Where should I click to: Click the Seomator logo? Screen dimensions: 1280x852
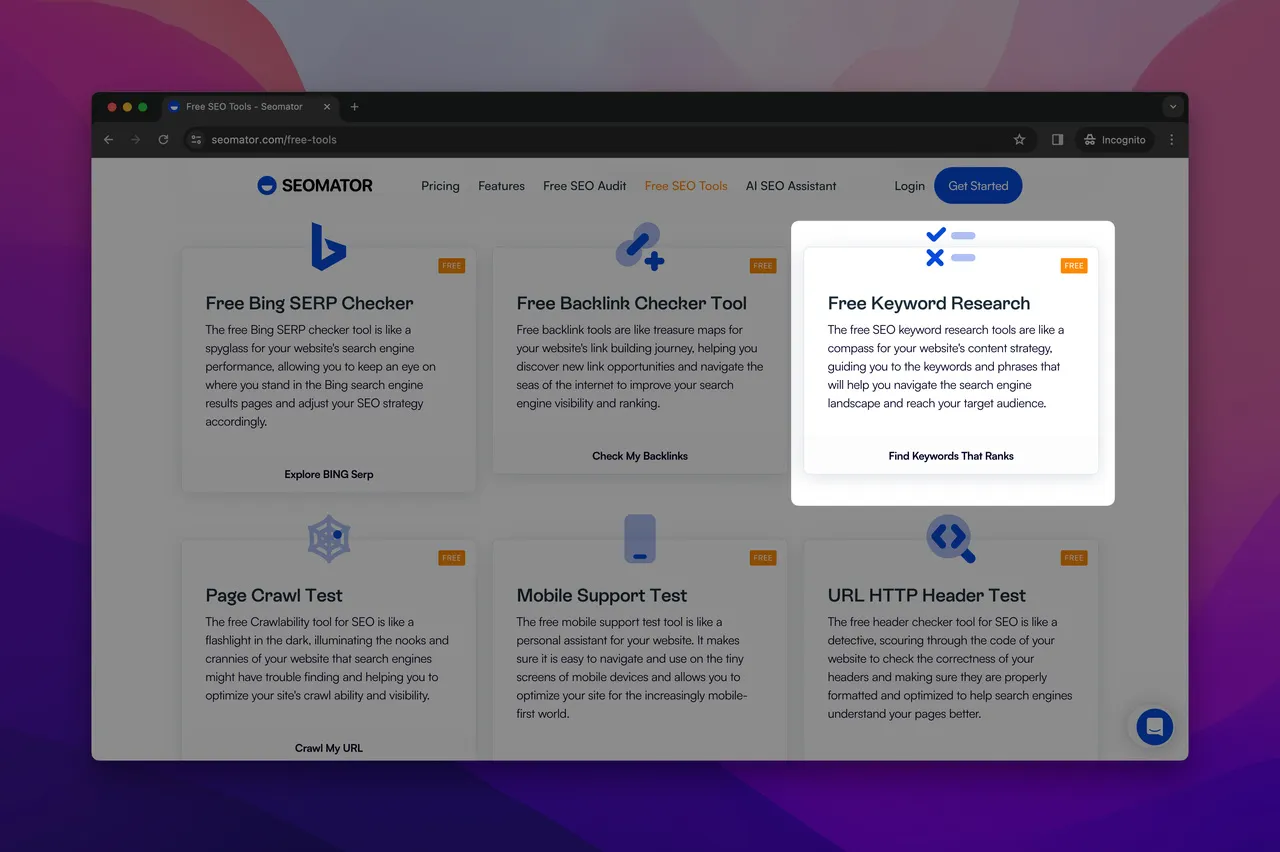315,185
